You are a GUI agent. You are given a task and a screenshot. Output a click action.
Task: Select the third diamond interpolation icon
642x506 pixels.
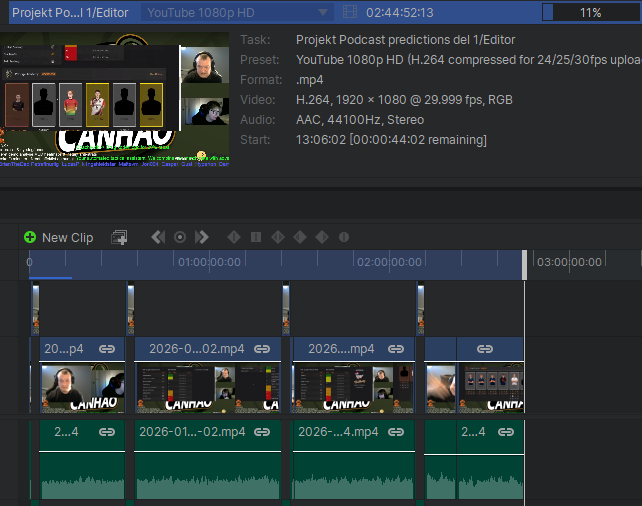tap(278, 237)
